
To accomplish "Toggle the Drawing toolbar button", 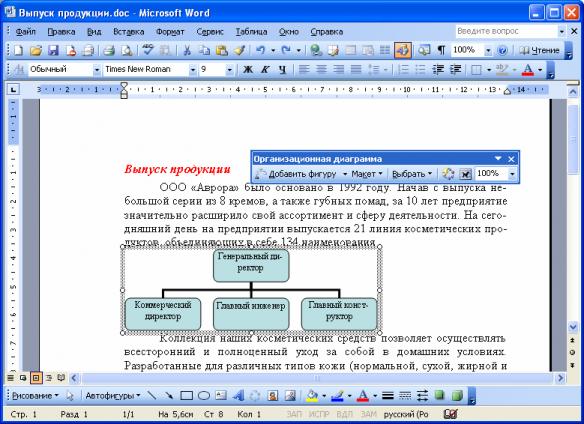I will click(x=403, y=50).
